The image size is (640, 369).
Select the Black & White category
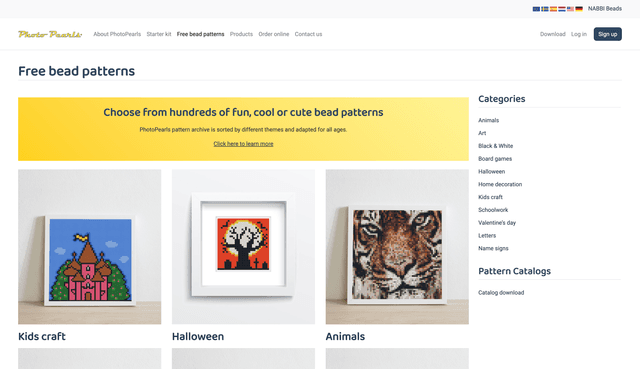(496, 146)
